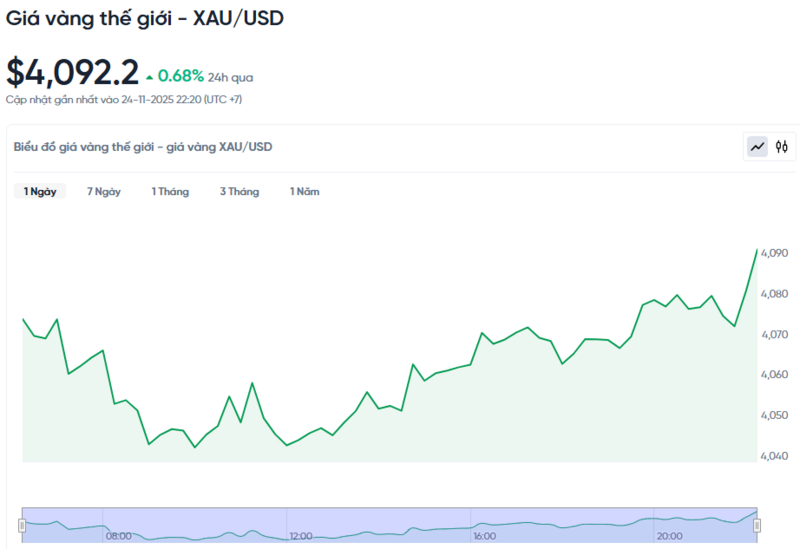Switch to line chart view
This screenshot has width=800, height=549.
(x=757, y=147)
